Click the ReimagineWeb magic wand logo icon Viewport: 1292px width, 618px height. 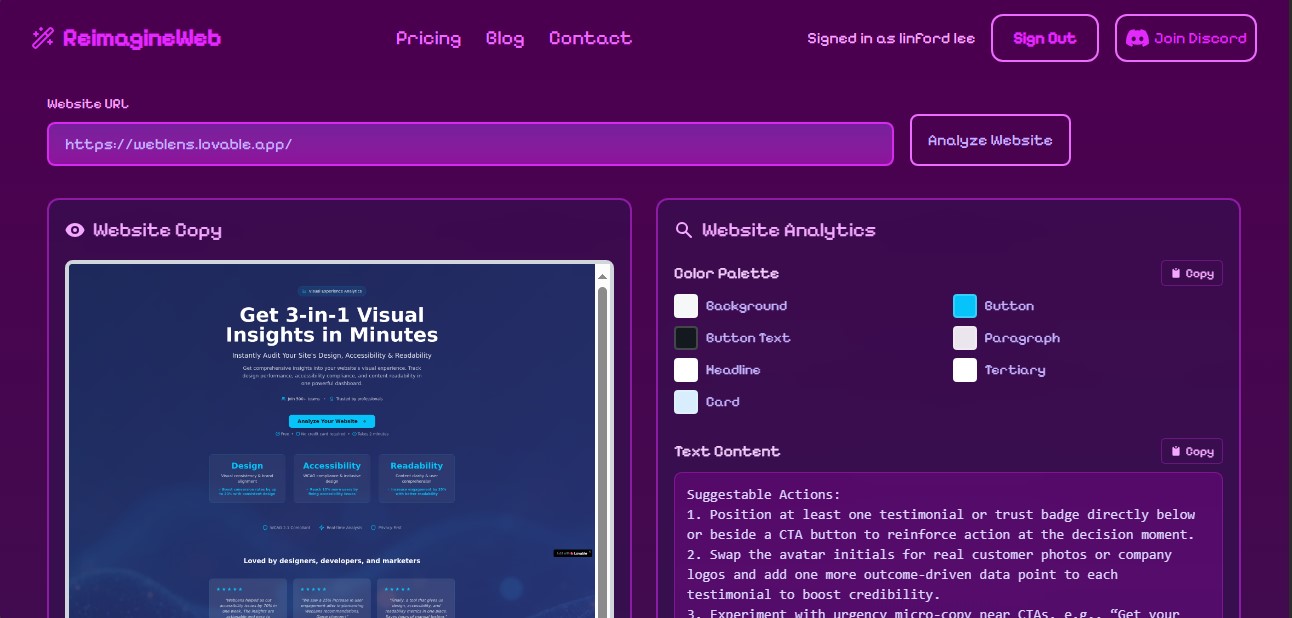pyautogui.click(x=43, y=38)
